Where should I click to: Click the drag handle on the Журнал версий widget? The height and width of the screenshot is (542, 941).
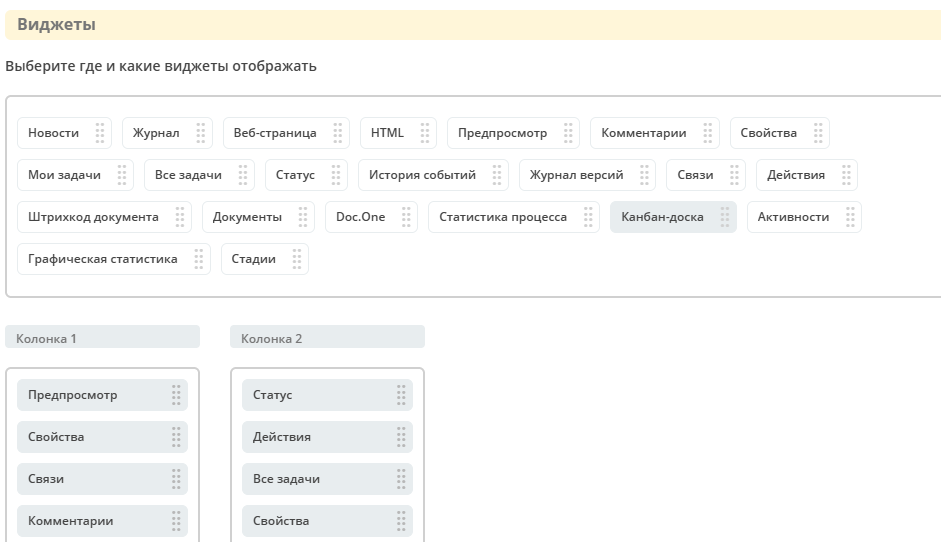point(644,175)
